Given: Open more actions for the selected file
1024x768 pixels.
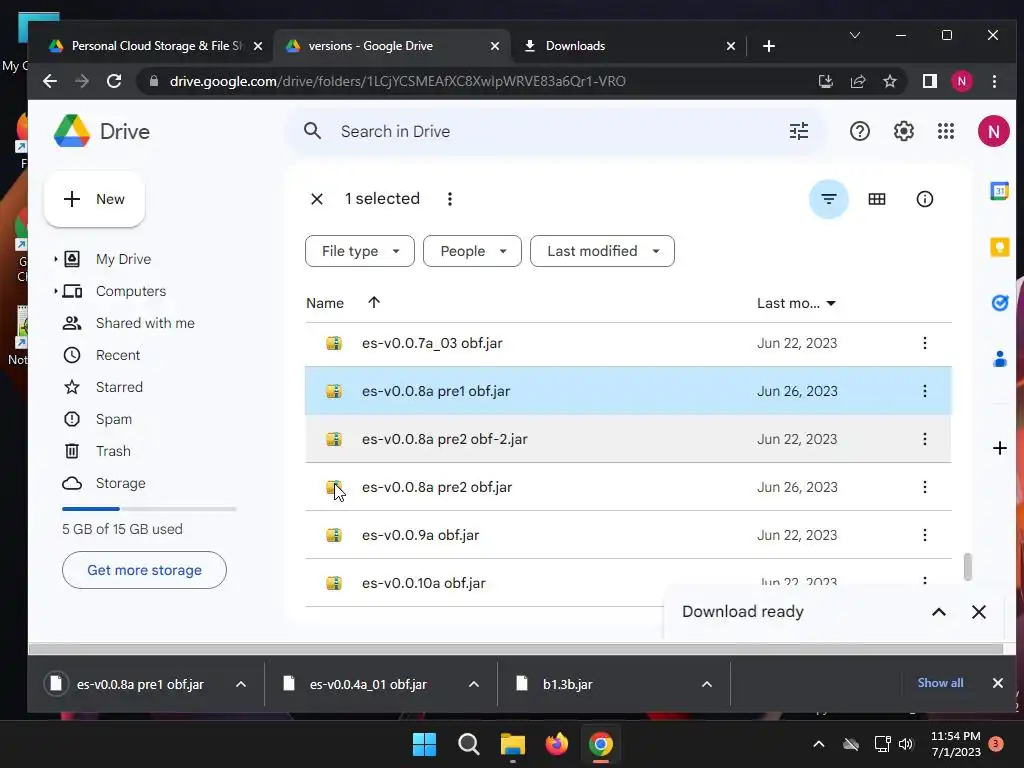Looking at the screenshot, I should point(449,199).
